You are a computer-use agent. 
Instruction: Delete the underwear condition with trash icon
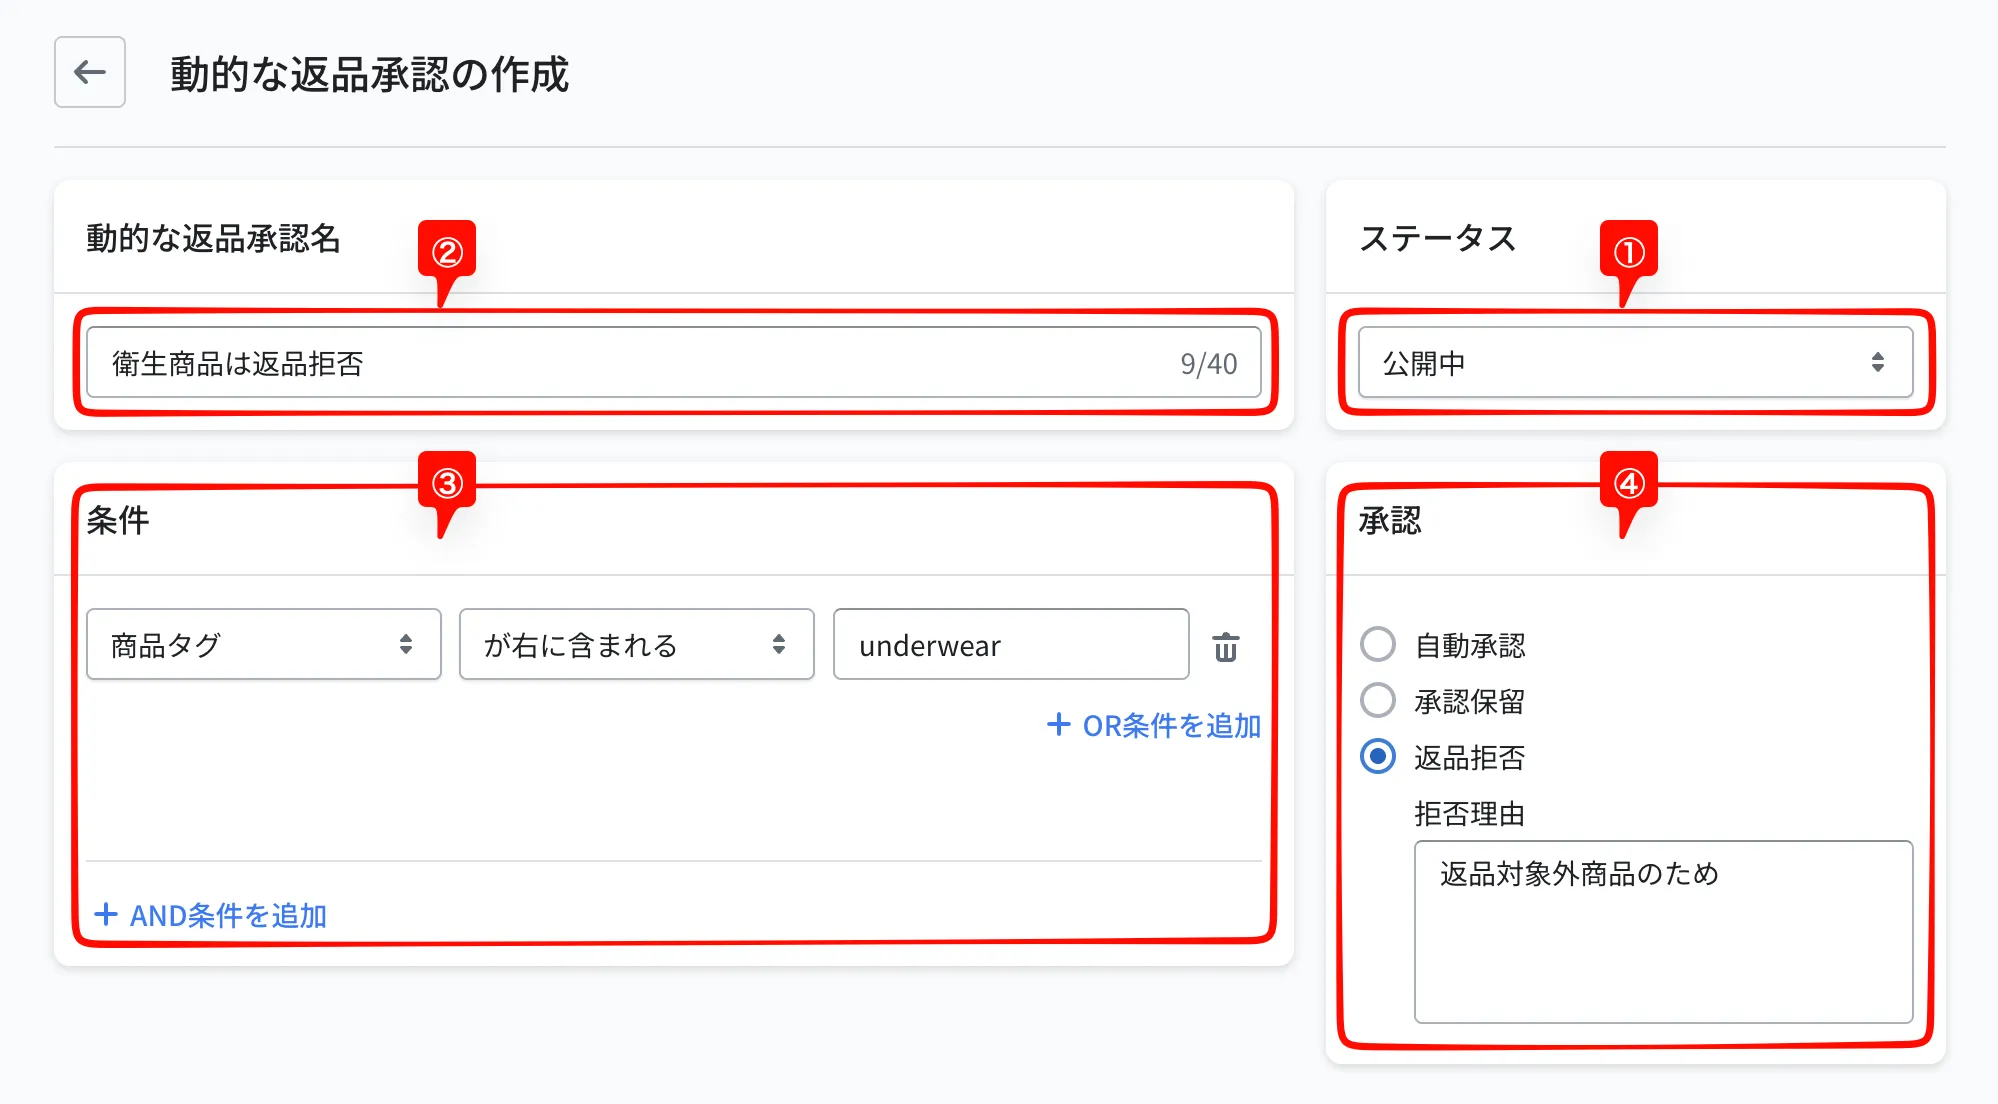1226,647
